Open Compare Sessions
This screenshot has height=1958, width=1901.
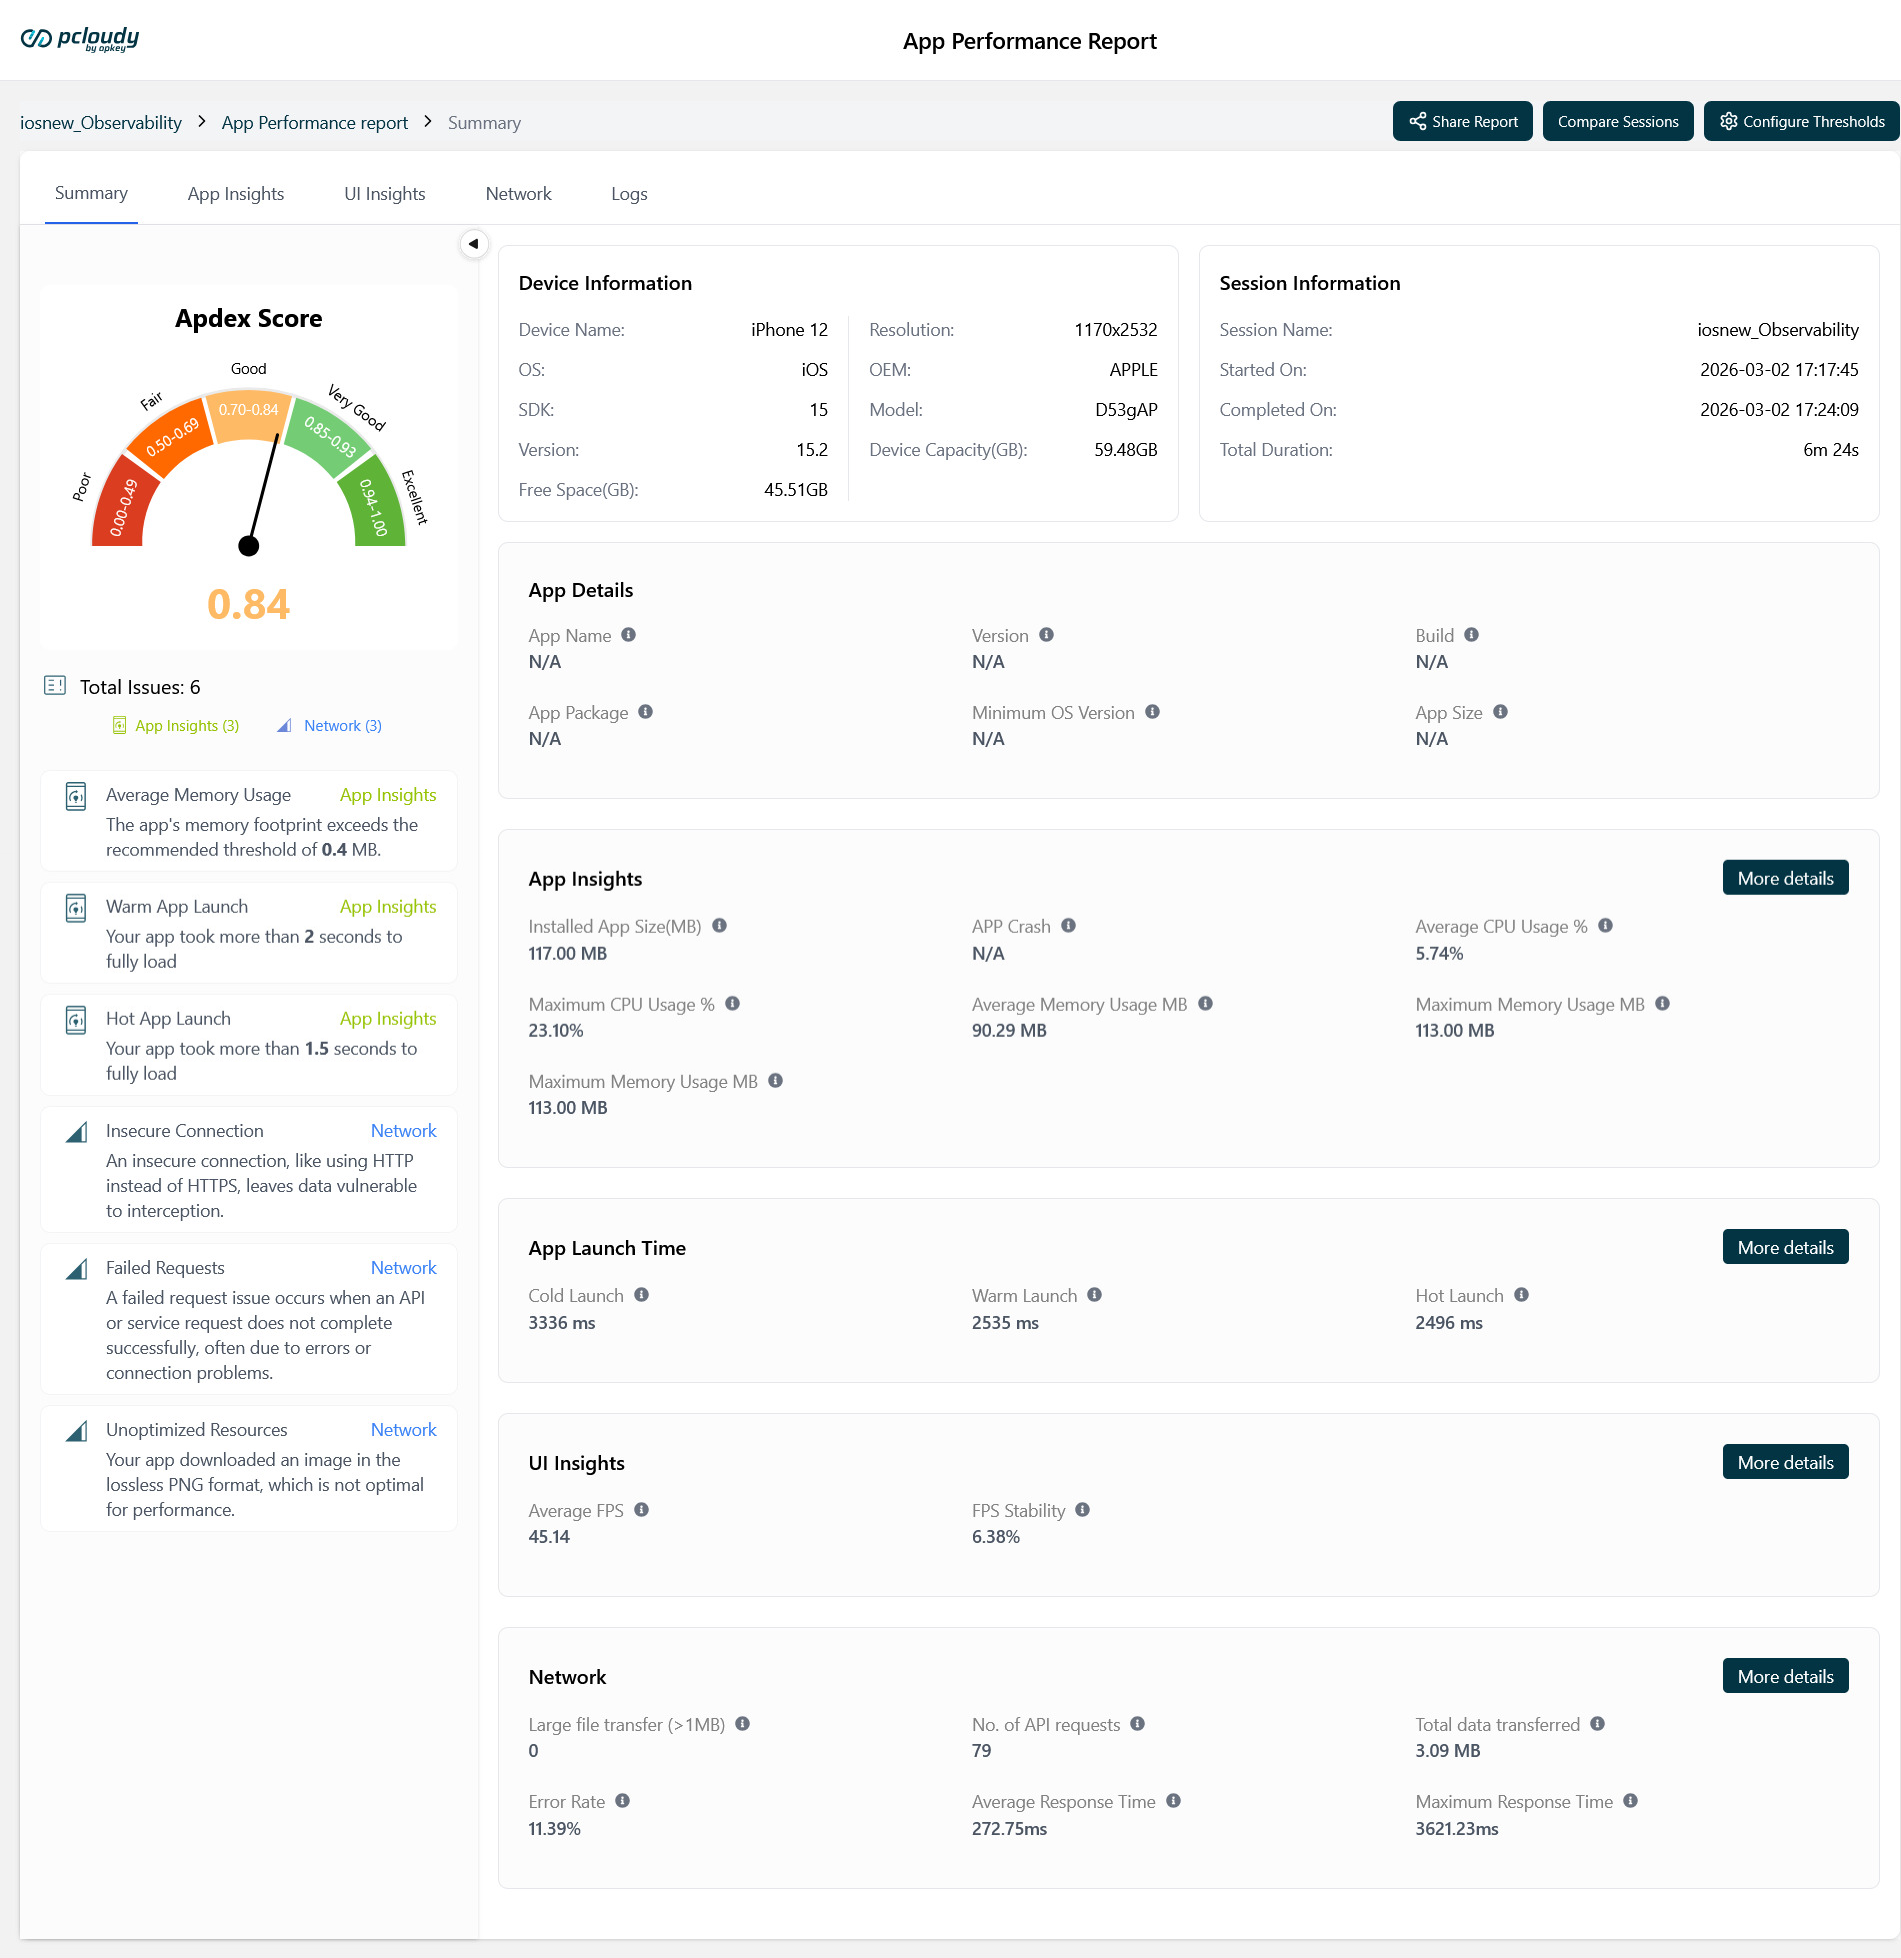coord(1617,120)
